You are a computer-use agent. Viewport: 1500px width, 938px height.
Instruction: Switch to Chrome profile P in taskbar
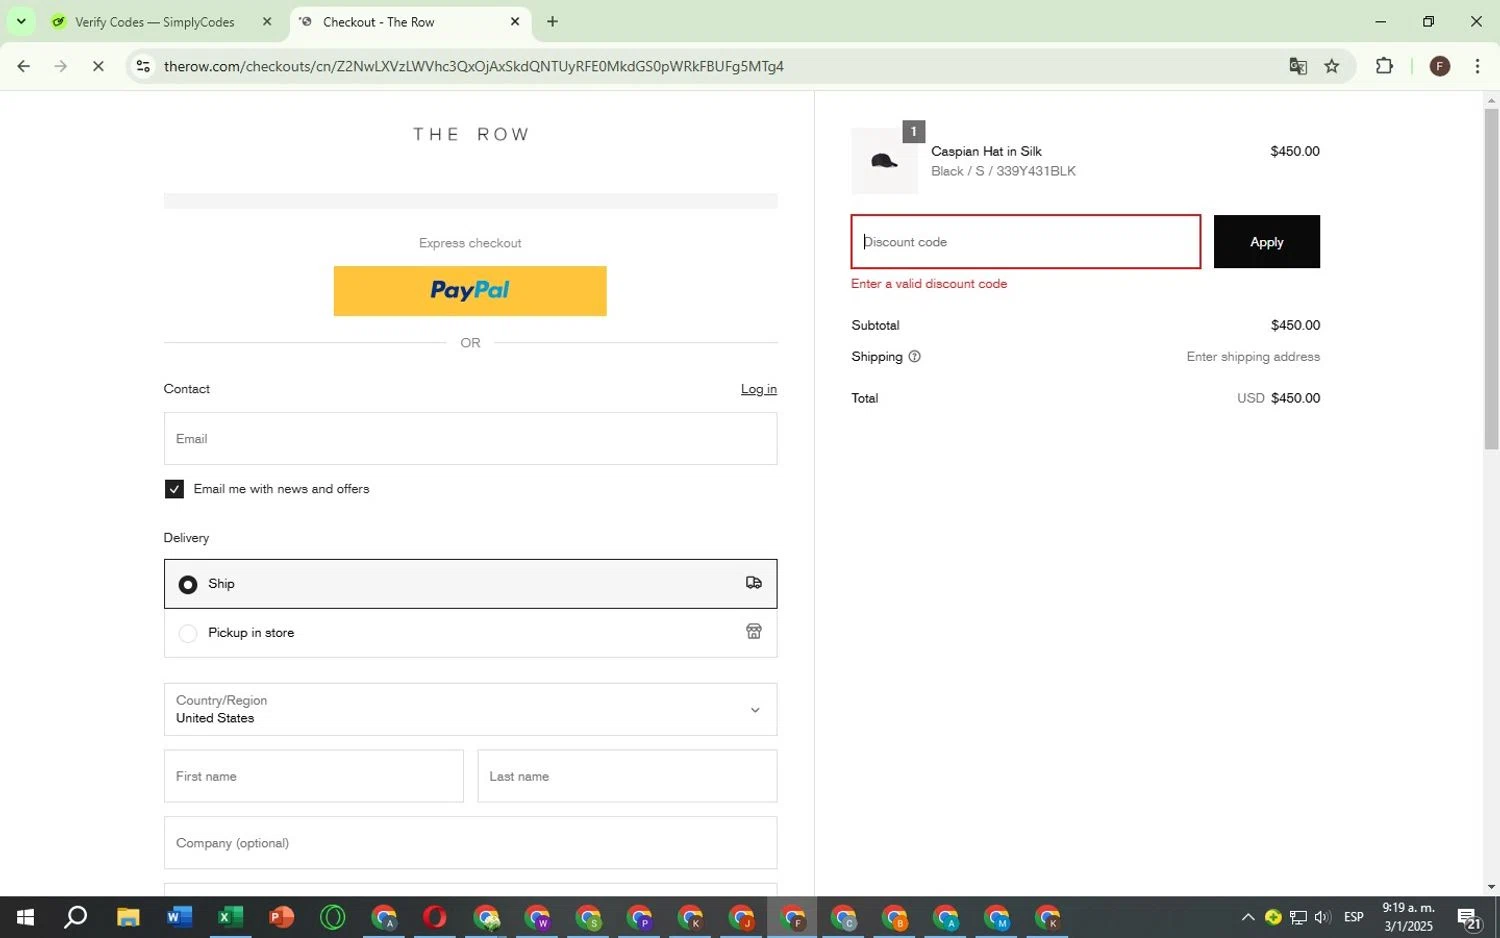click(639, 917)
